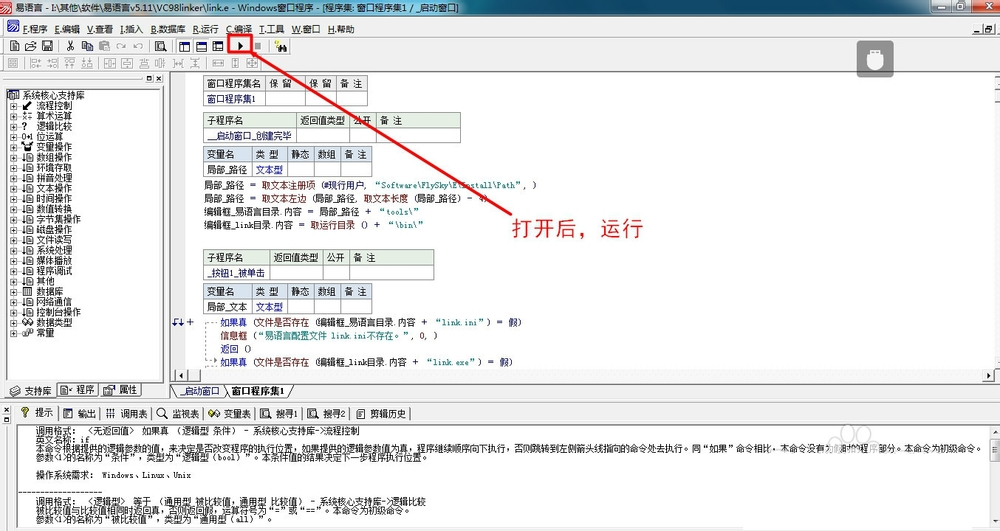Select the 数据类型 tree item
Image resolution: width=1000 pixels, height=531 pixels.
pyautogui.click(x=54, y=323)
